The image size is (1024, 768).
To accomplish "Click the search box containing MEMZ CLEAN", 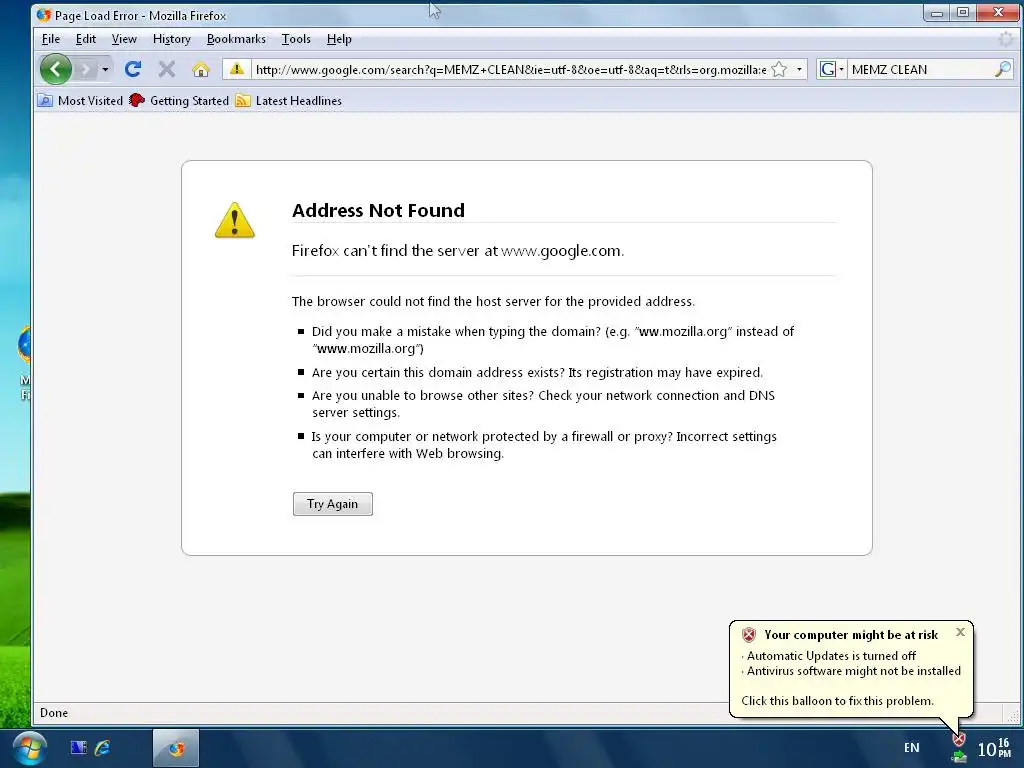I will (920, 69).
